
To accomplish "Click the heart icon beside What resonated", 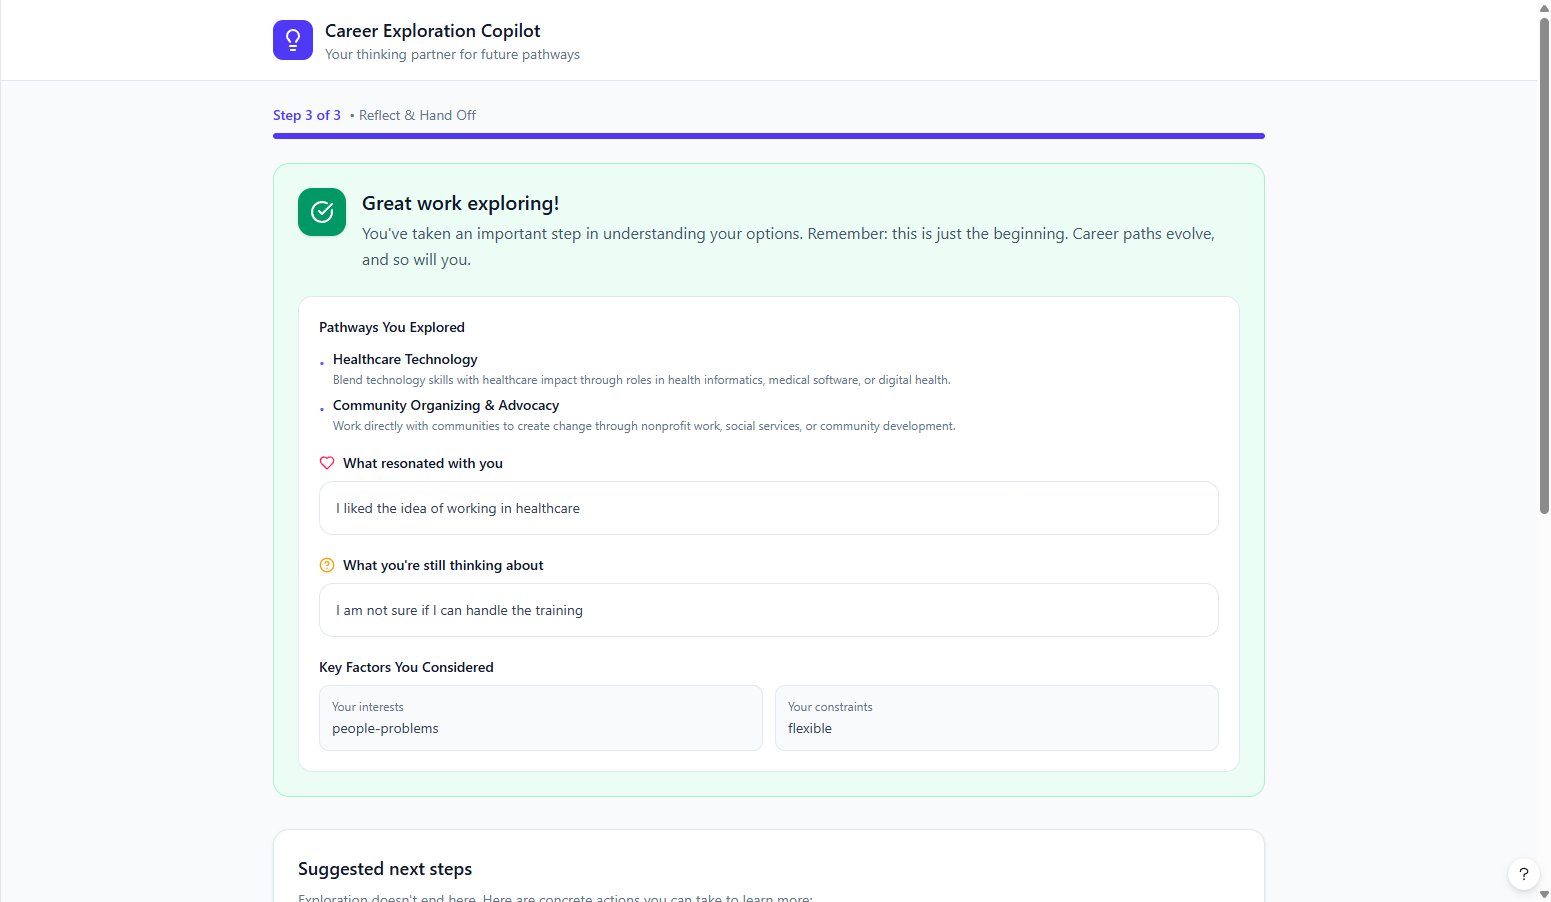I will 327,463.
